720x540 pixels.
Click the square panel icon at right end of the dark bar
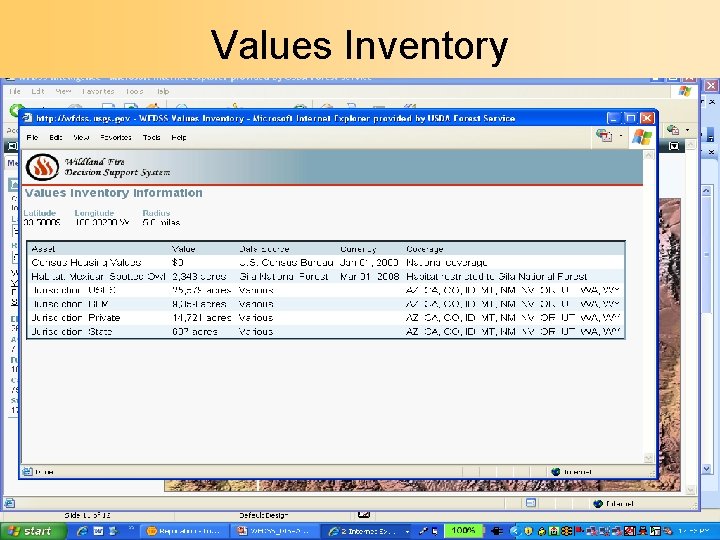tap(674, 146)
